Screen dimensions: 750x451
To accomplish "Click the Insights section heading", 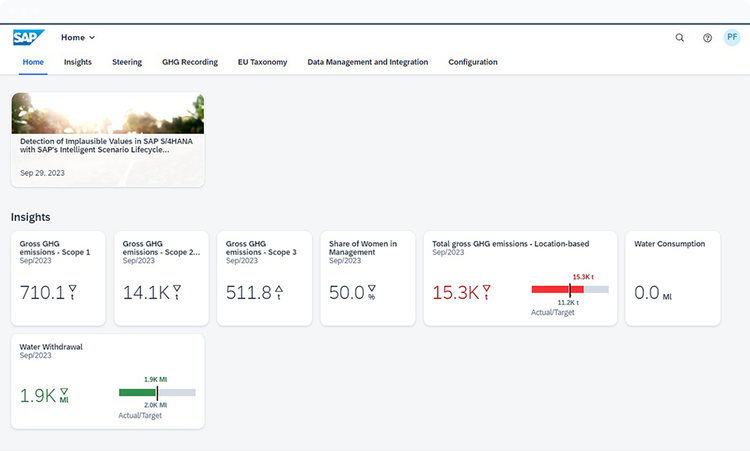I will click(31, 217).
